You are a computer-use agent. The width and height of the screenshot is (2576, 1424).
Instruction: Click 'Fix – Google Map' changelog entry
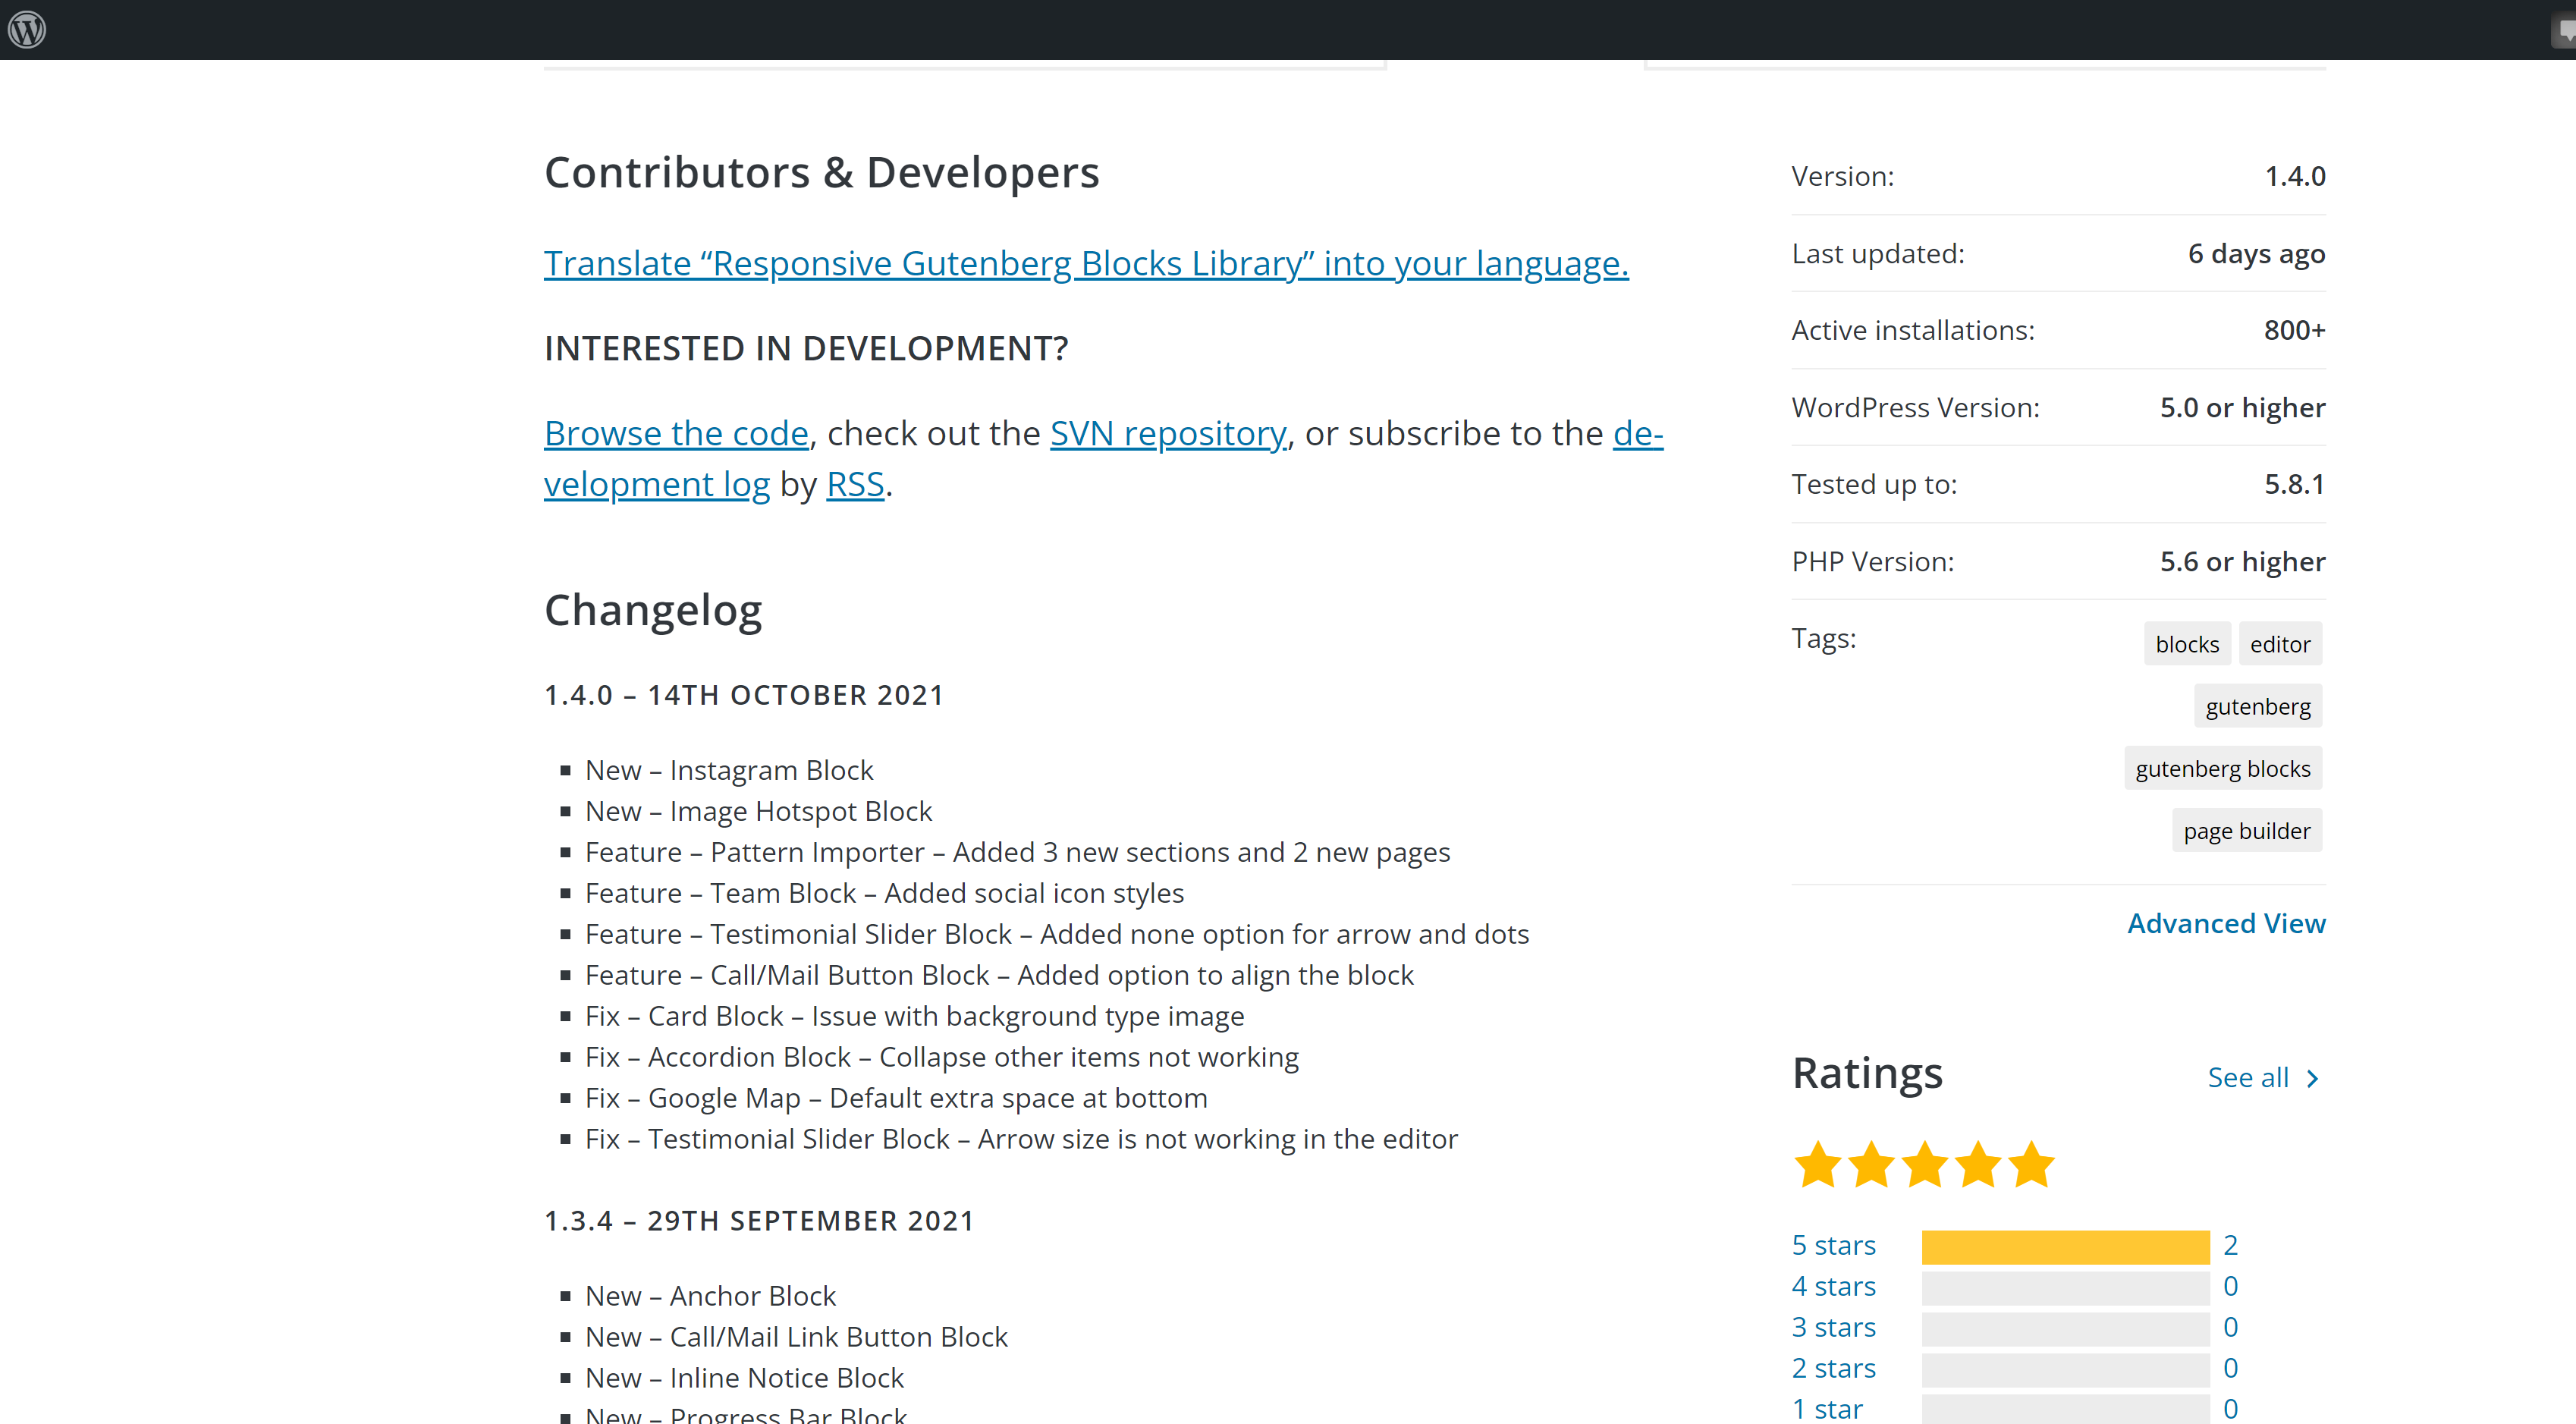click(896, 1098)
